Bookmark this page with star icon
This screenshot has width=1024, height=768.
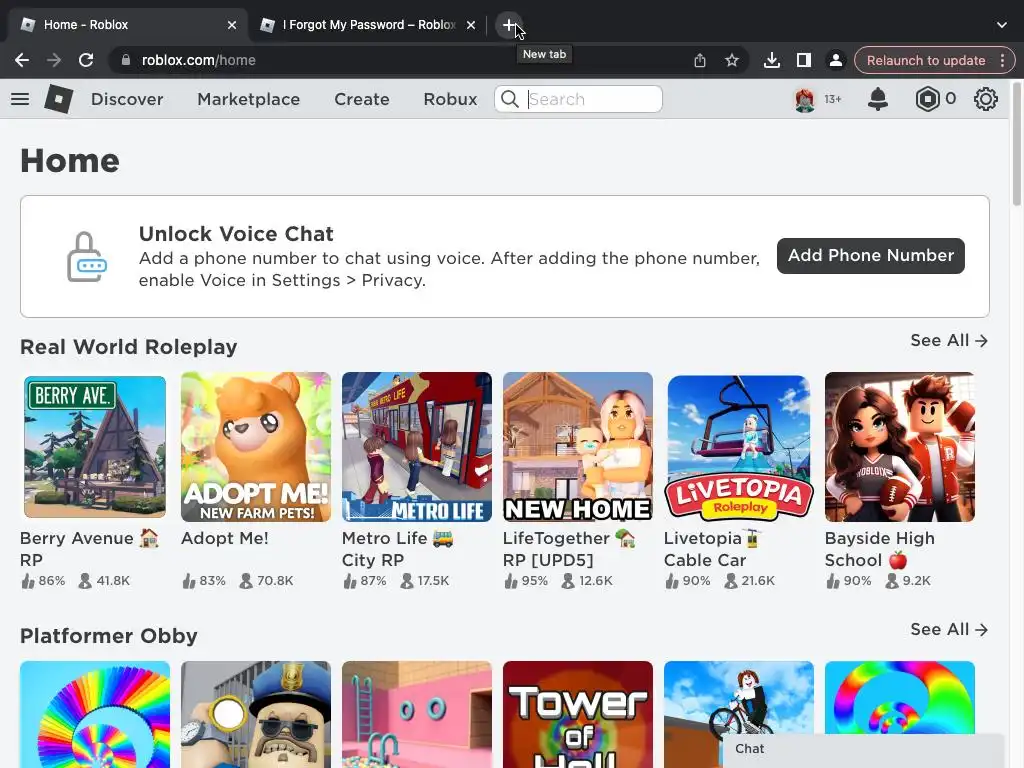tap(731, 60)
